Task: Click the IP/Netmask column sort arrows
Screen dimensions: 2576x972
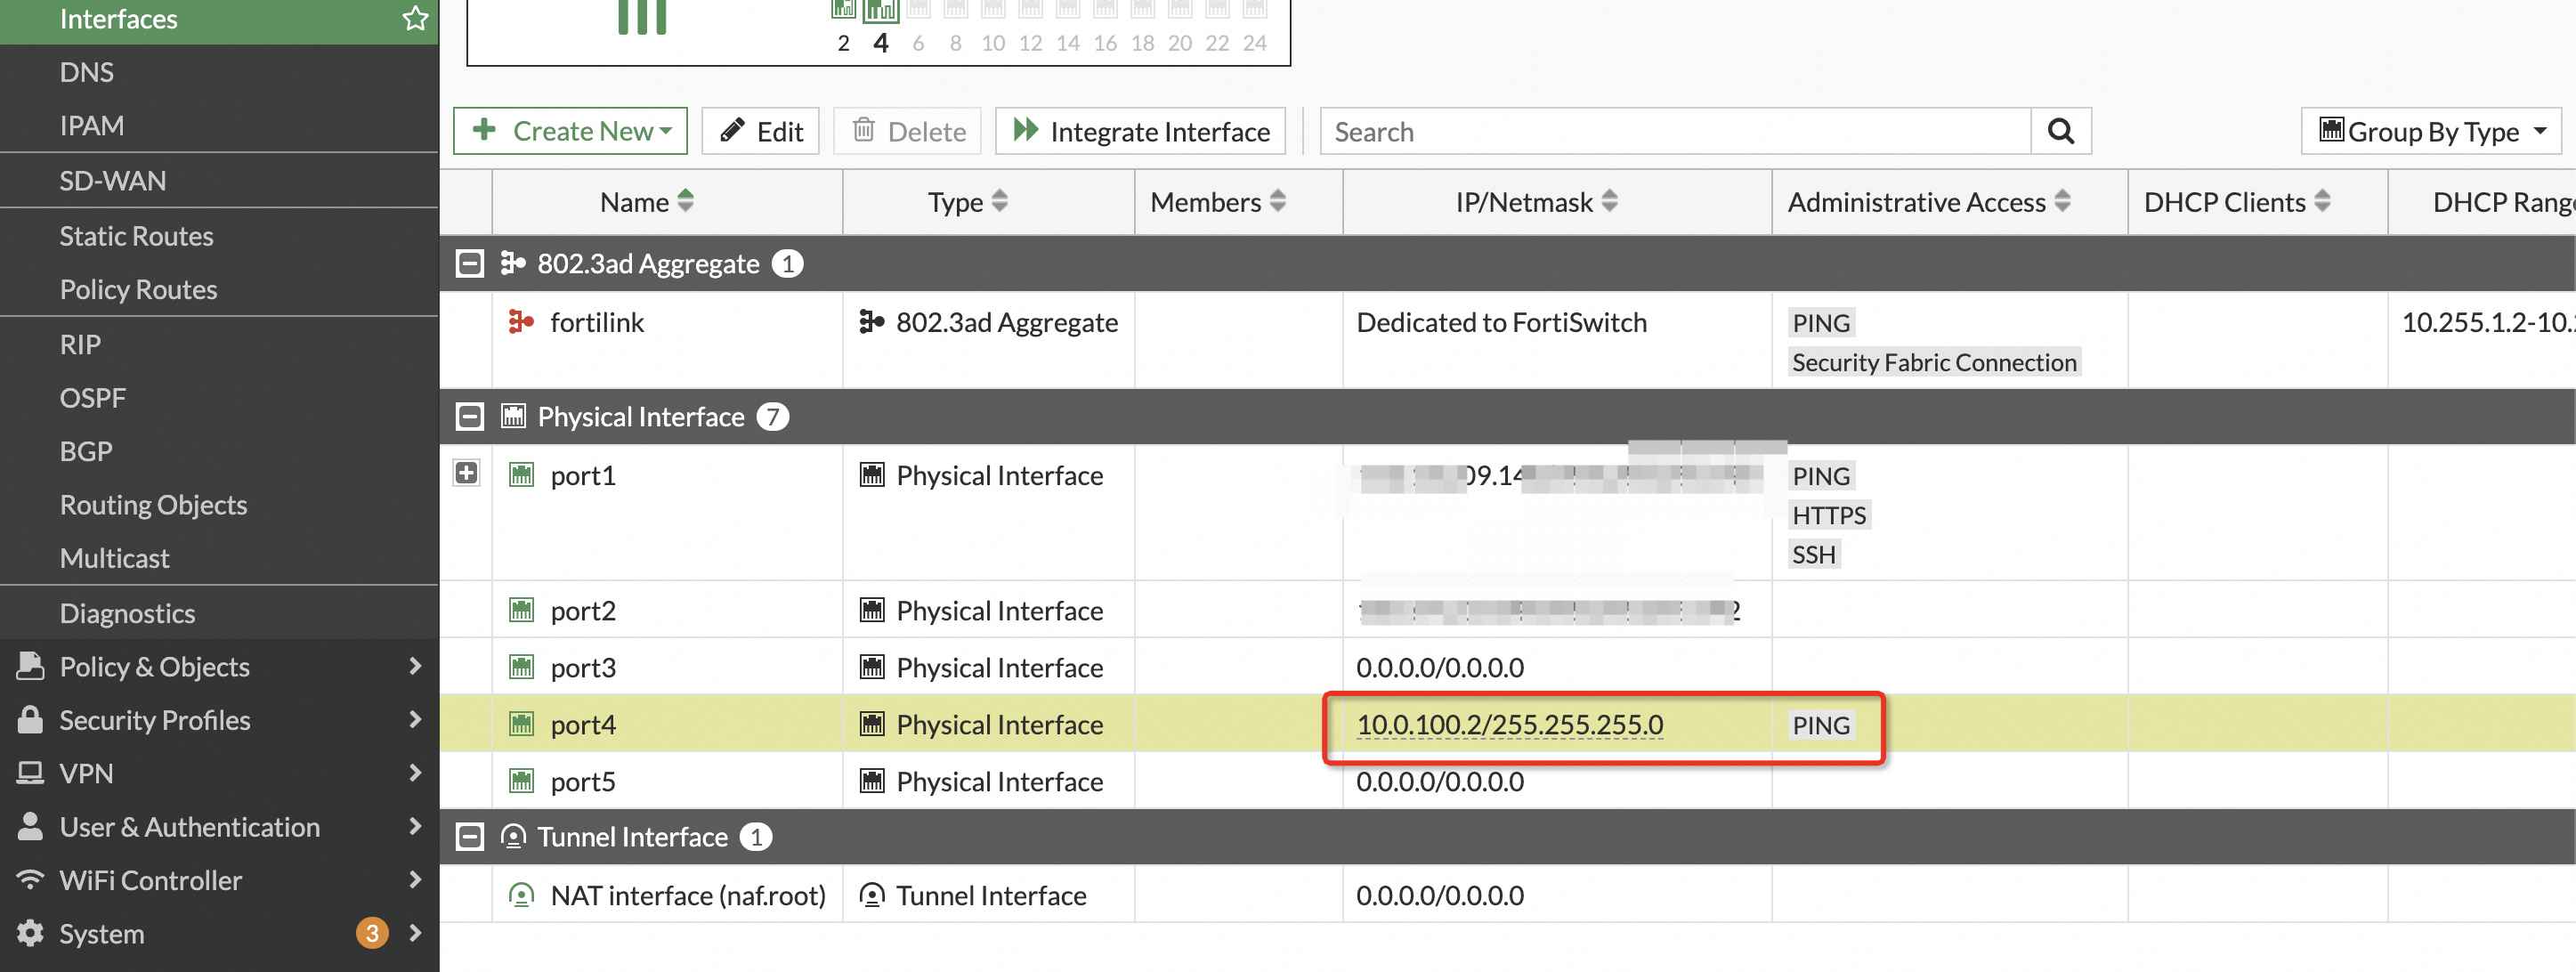Action: [1609, 201]
